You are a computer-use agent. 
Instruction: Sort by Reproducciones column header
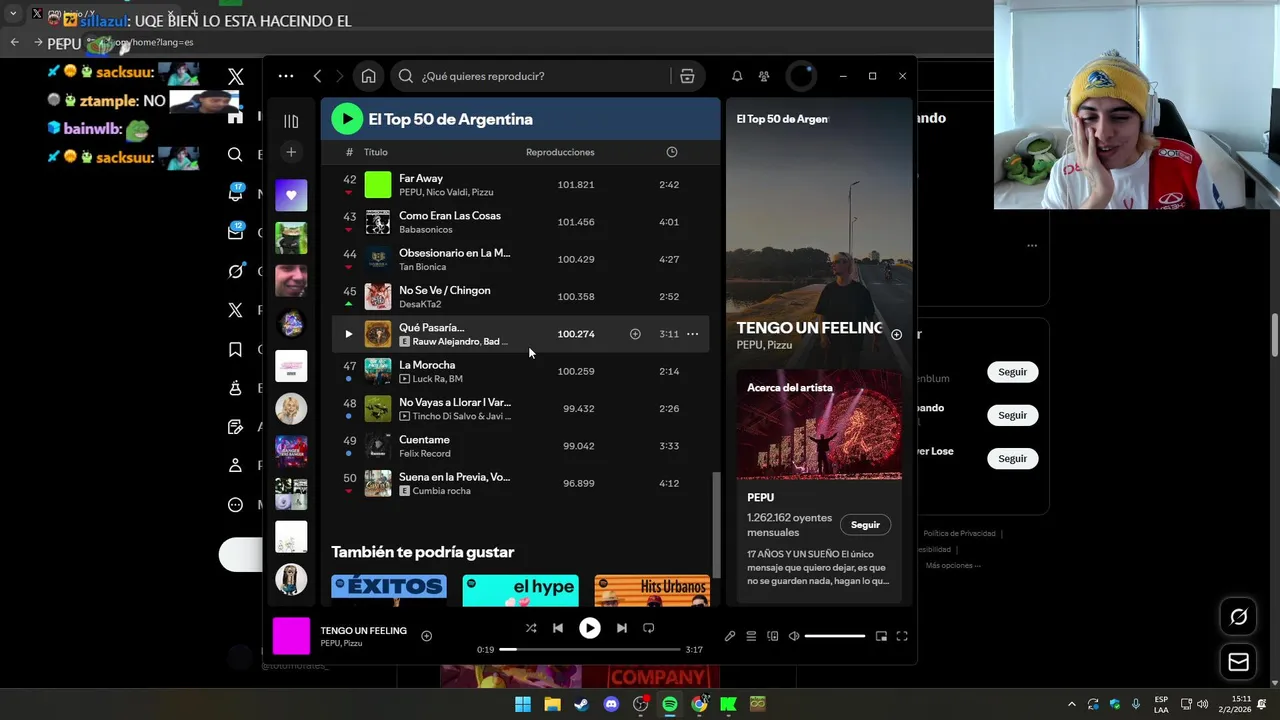(560, 152)
